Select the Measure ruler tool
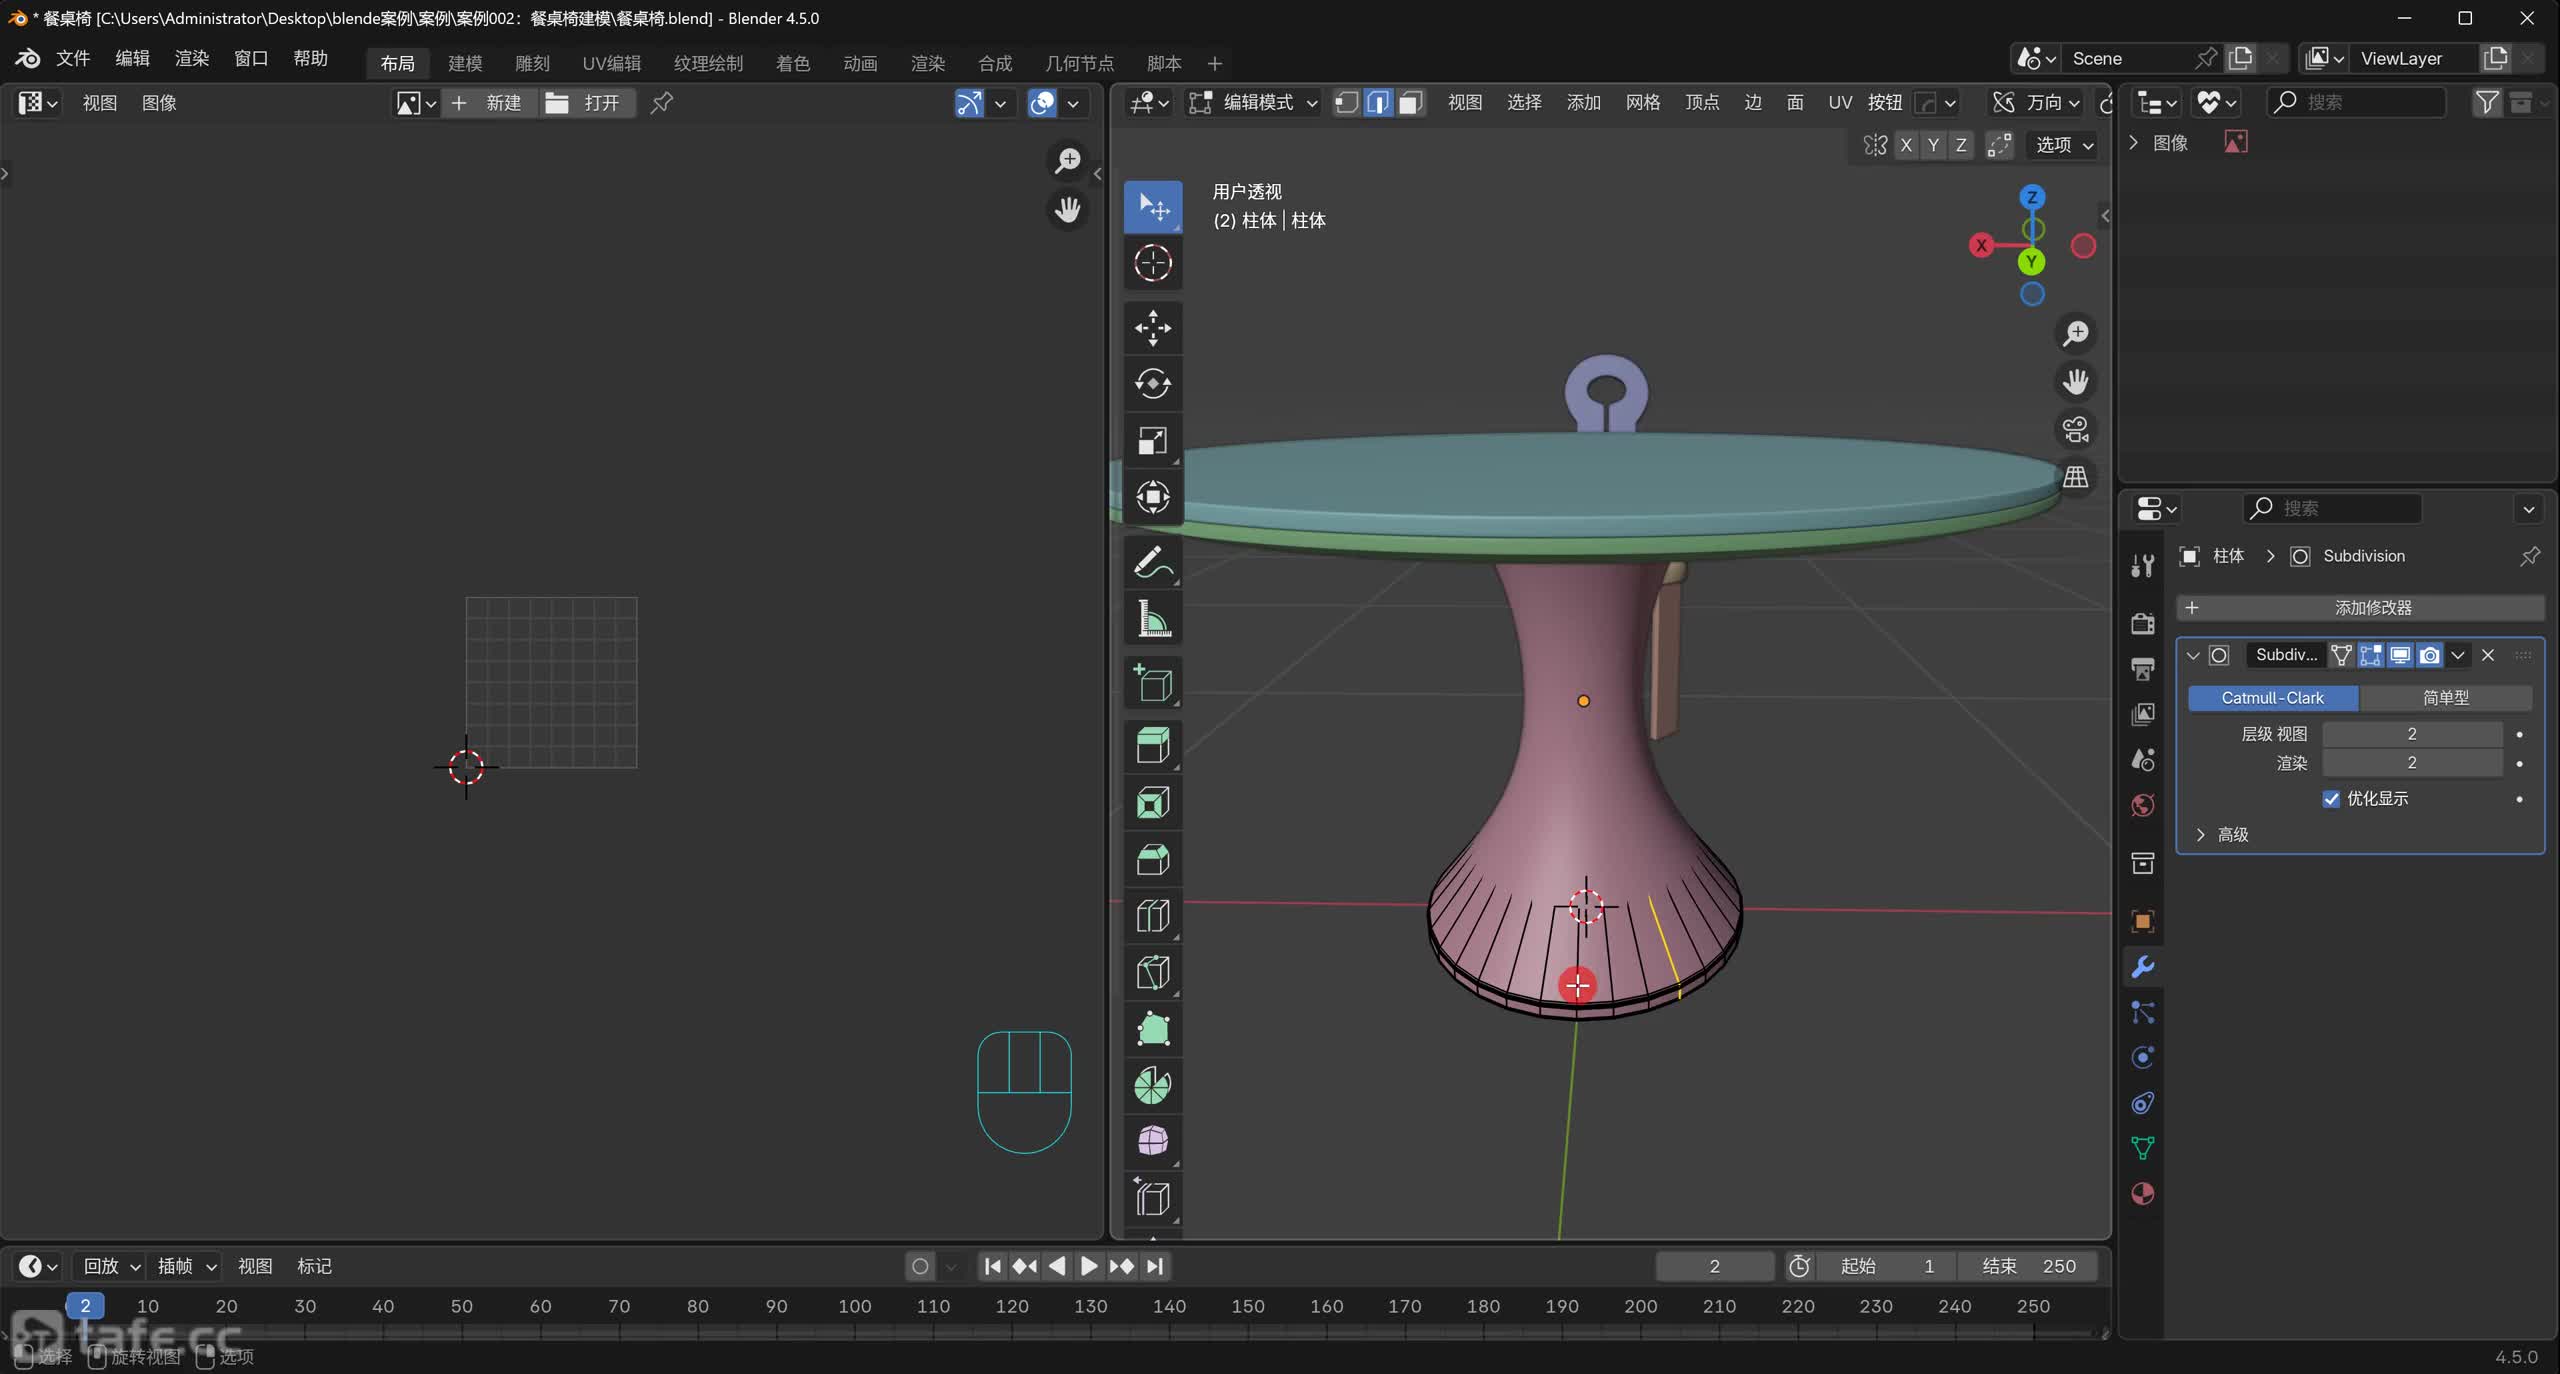The width and height of the screenshot is (2560, 1374). (1152, 619)
